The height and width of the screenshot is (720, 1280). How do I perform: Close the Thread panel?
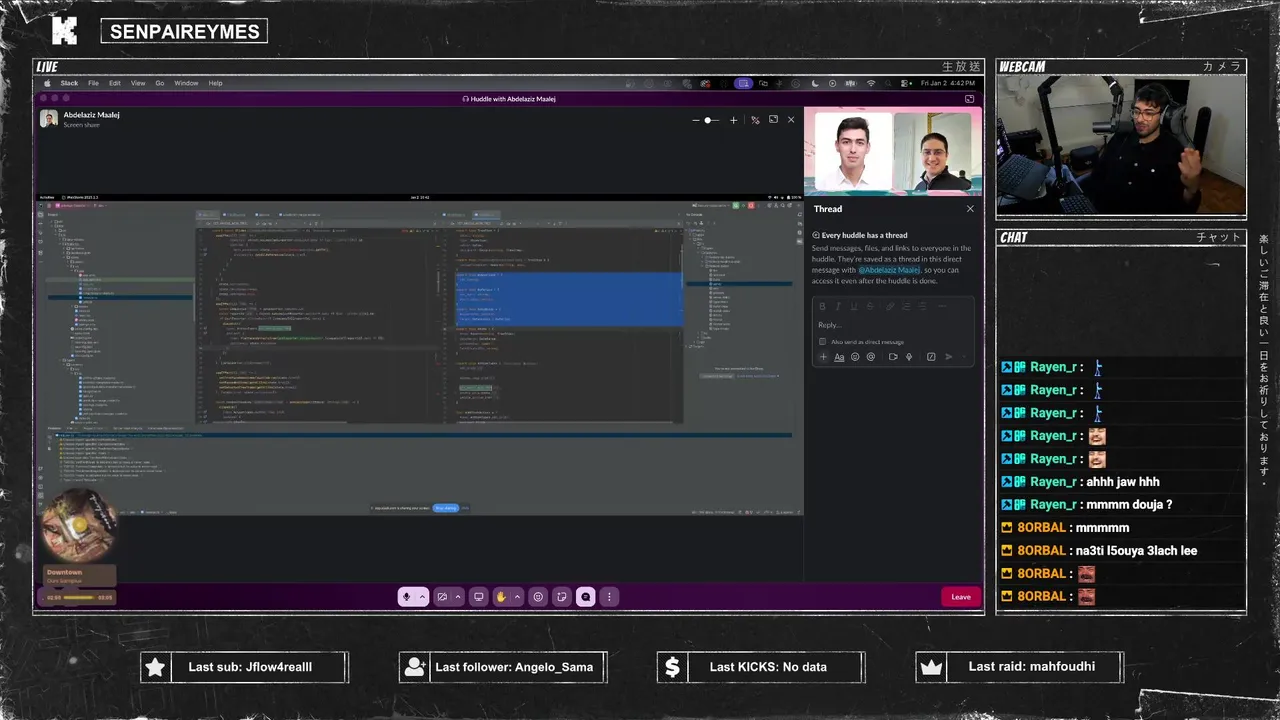pos(970,209)
